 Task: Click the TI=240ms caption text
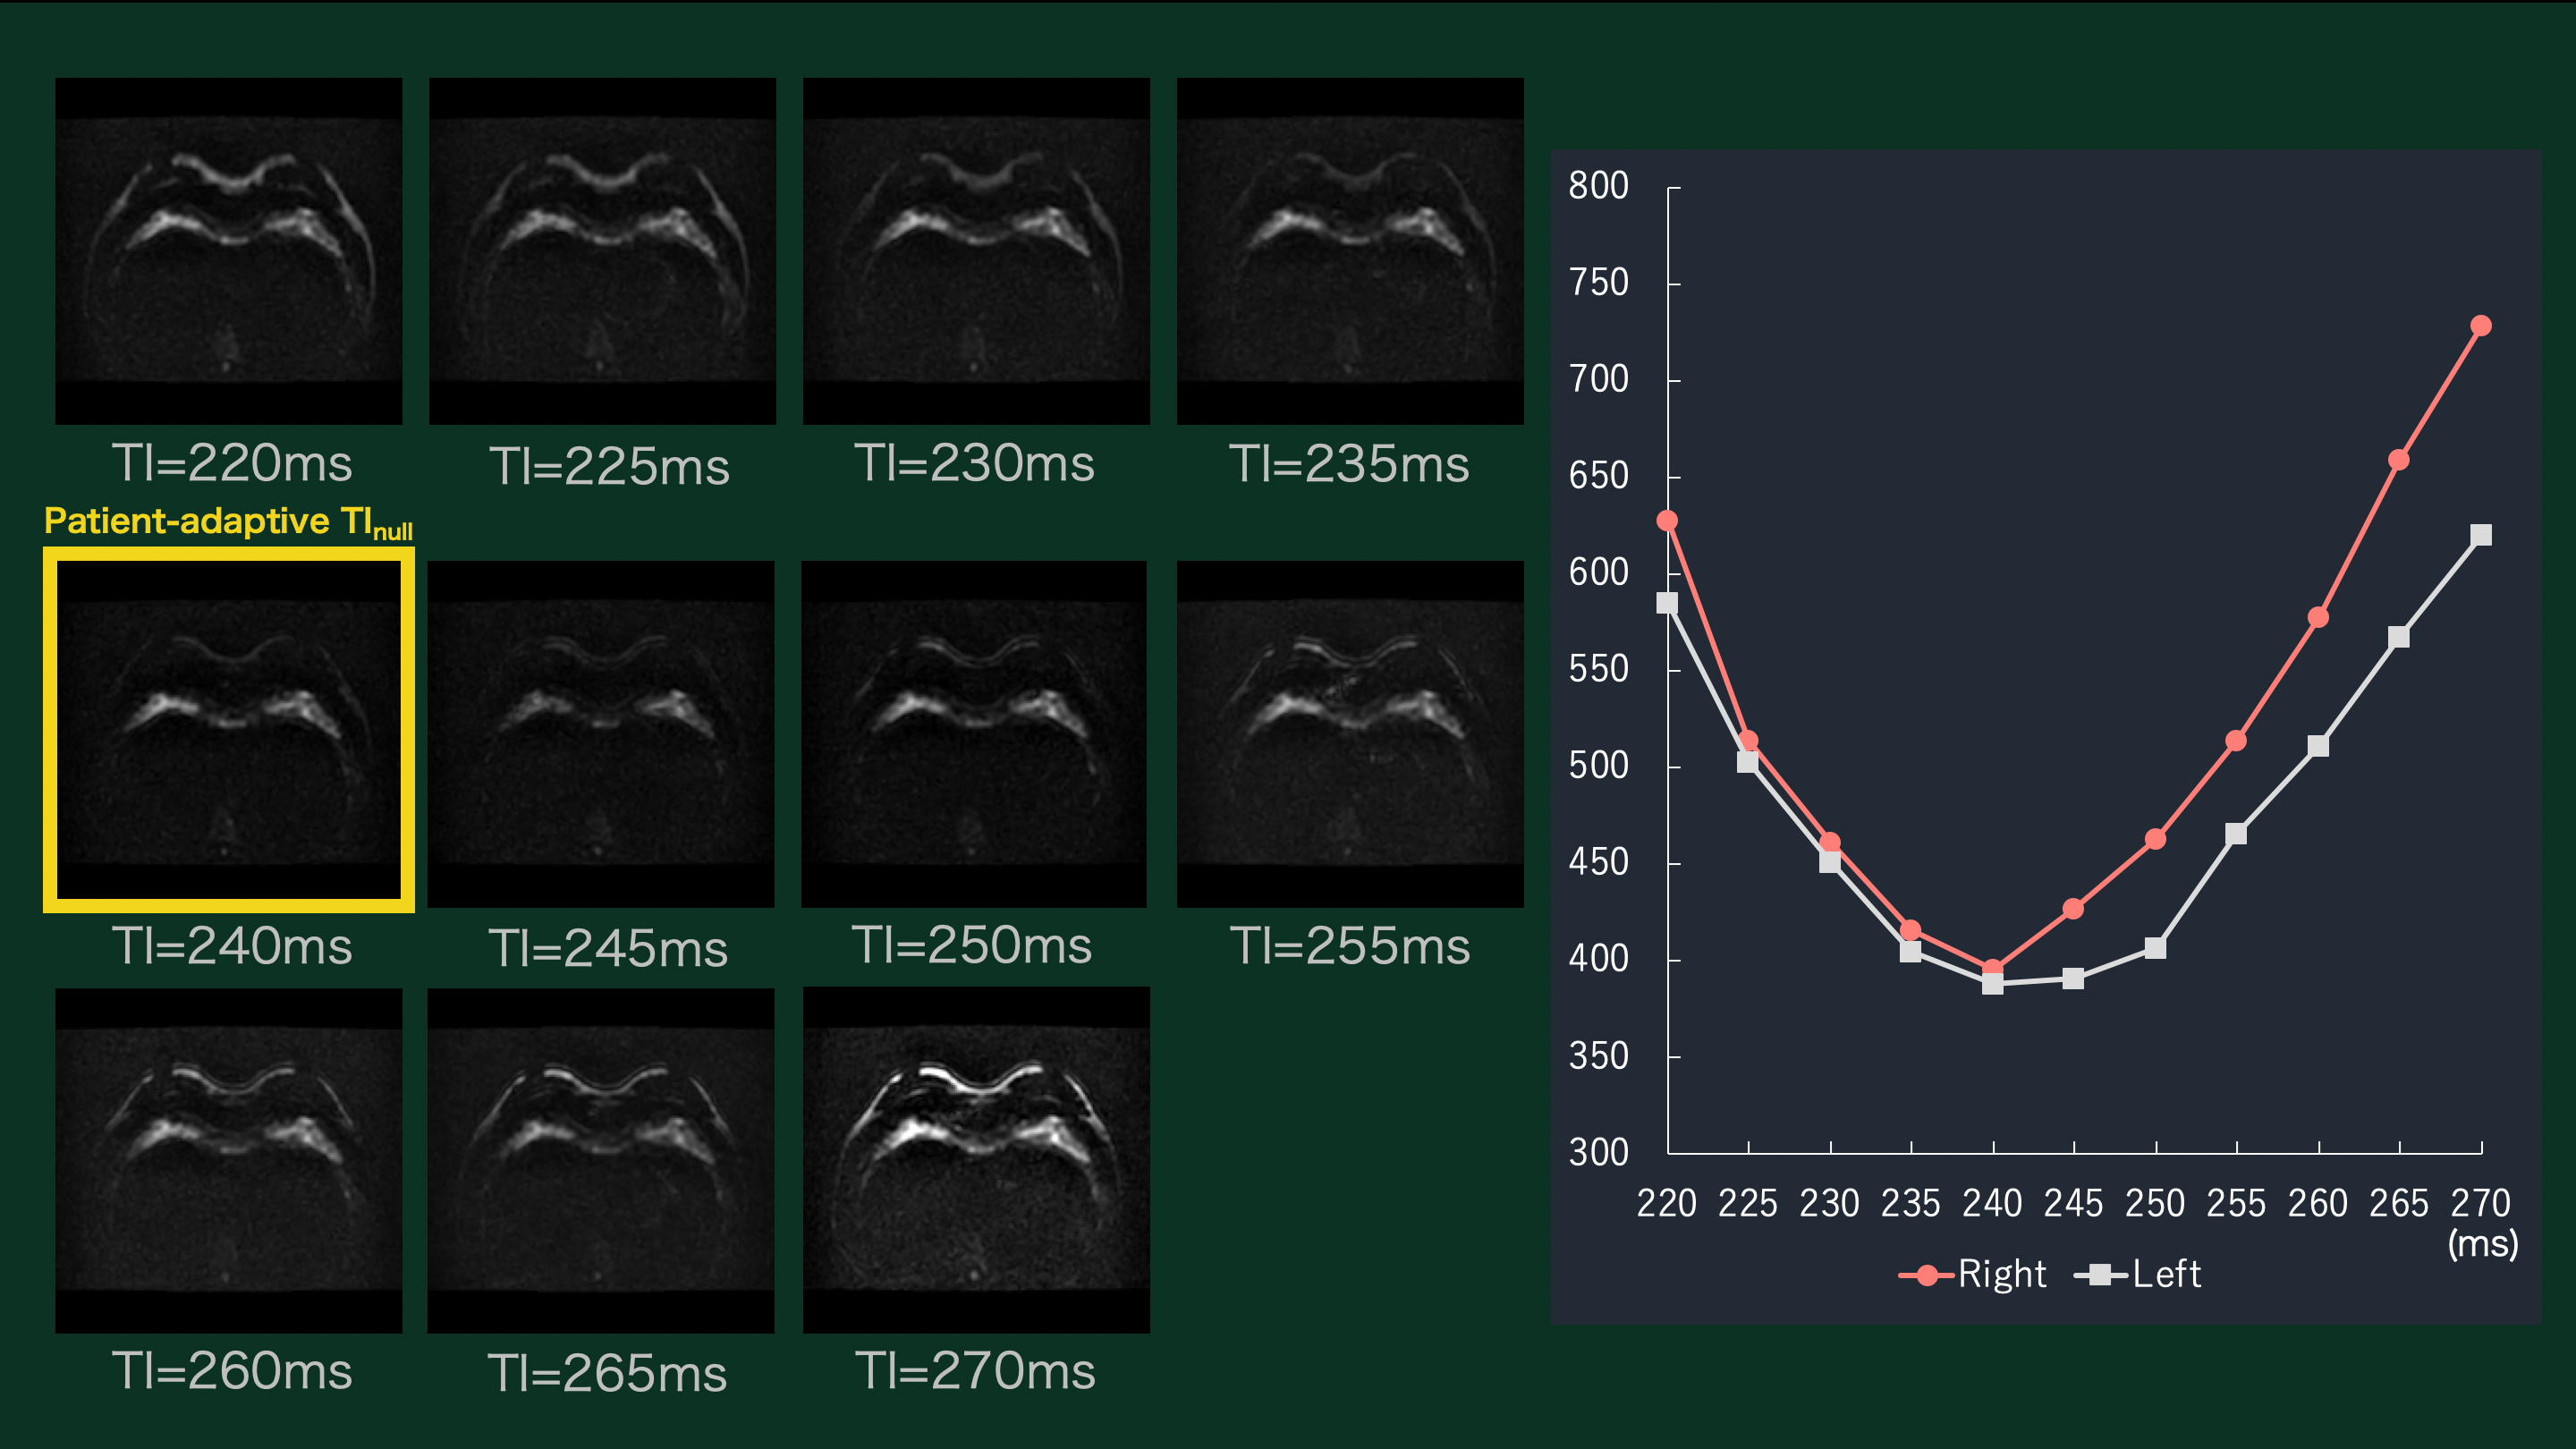232,946
